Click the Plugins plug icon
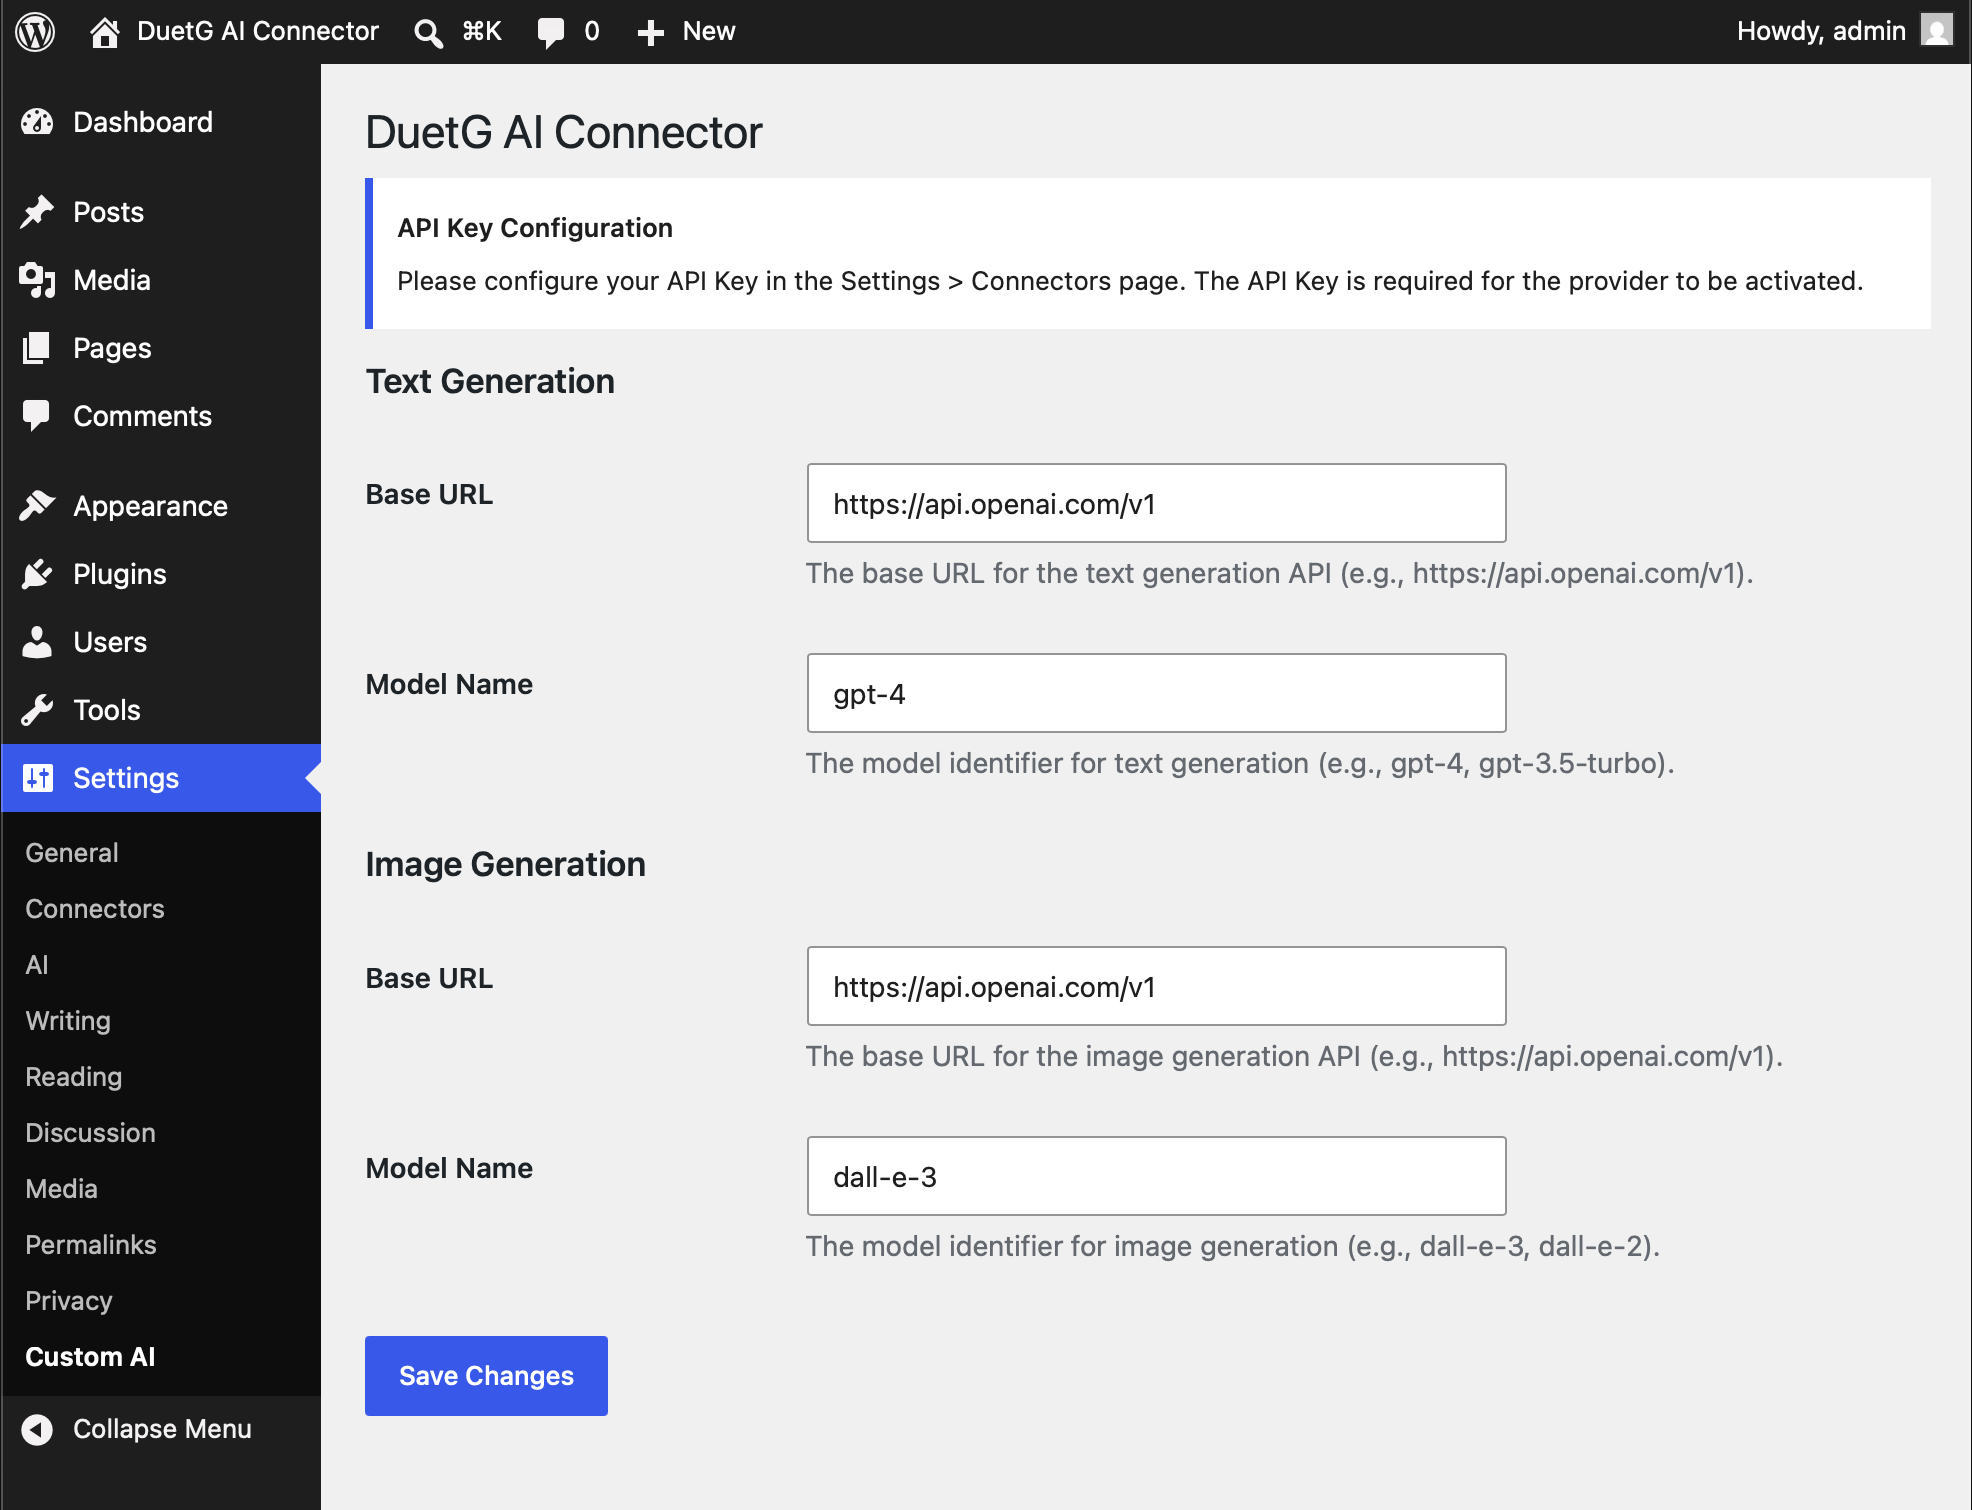 [37, 574]
